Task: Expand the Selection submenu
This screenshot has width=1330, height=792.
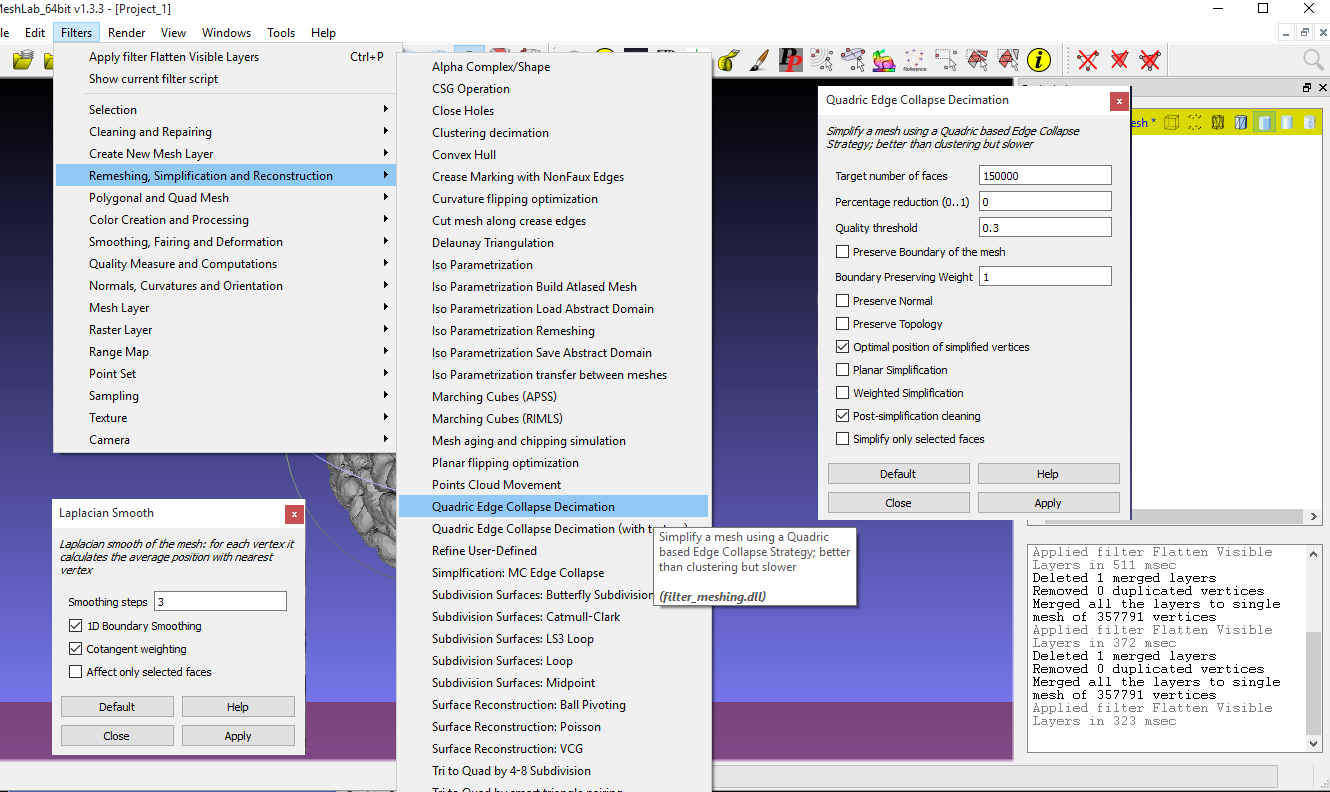Action: [x=225, y=110]
